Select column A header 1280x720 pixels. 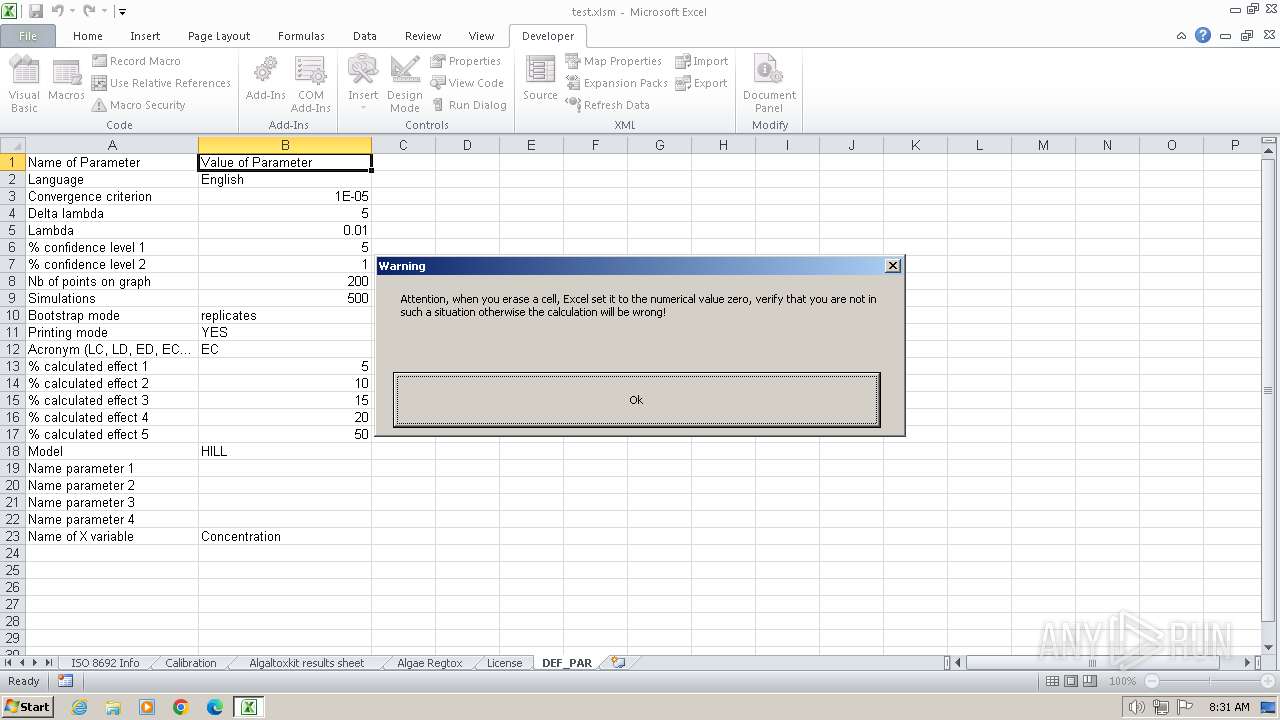tap(112, 145)
